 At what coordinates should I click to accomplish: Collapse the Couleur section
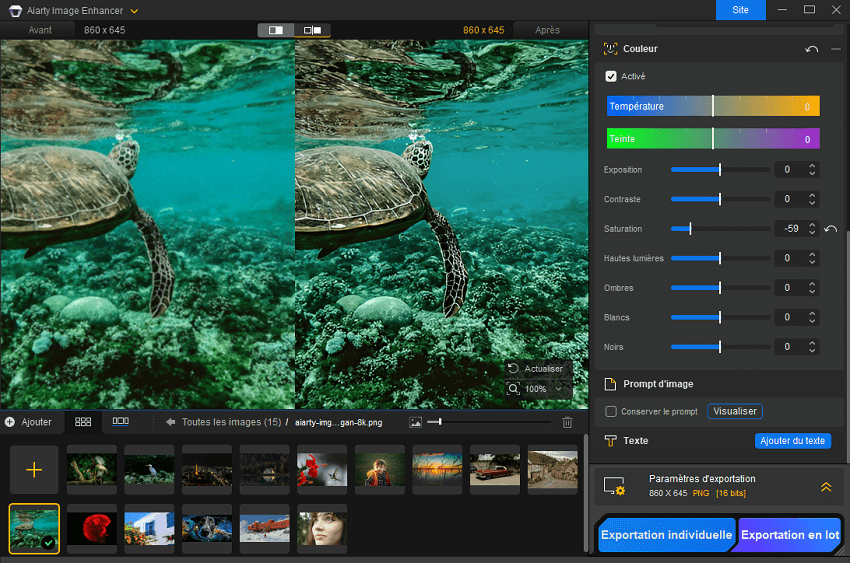[836, 49]
